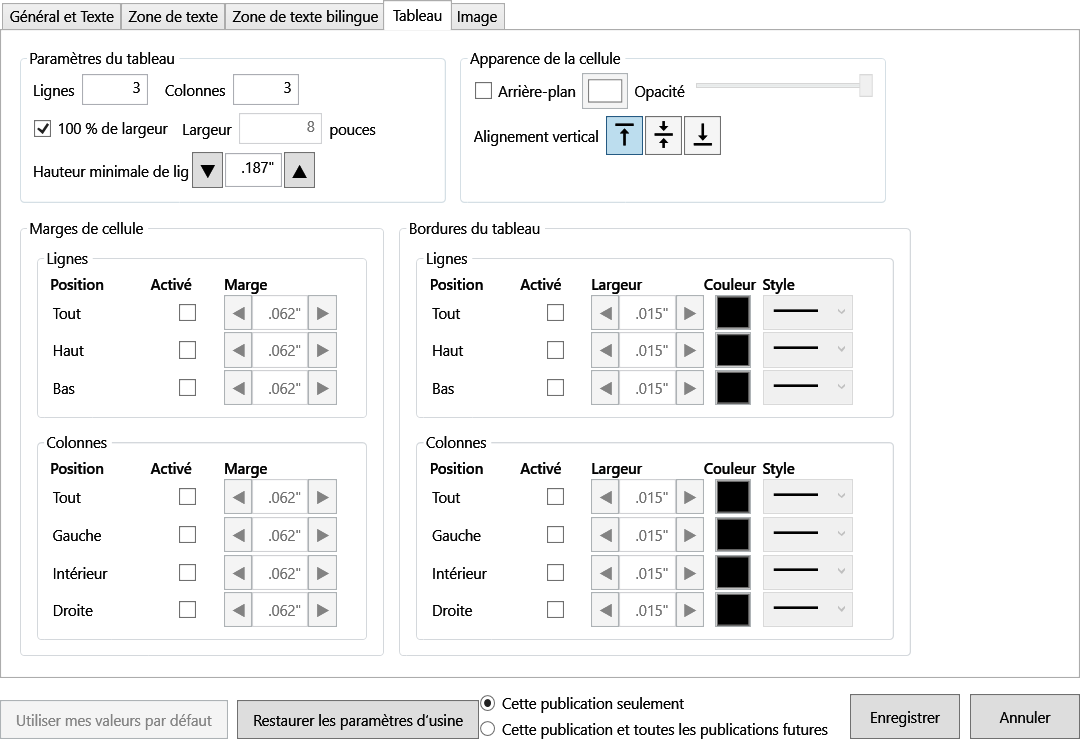Viewport: 1080px width, 740px height.
Task: Open Arrière-plan color swatch
Action: 605,91
